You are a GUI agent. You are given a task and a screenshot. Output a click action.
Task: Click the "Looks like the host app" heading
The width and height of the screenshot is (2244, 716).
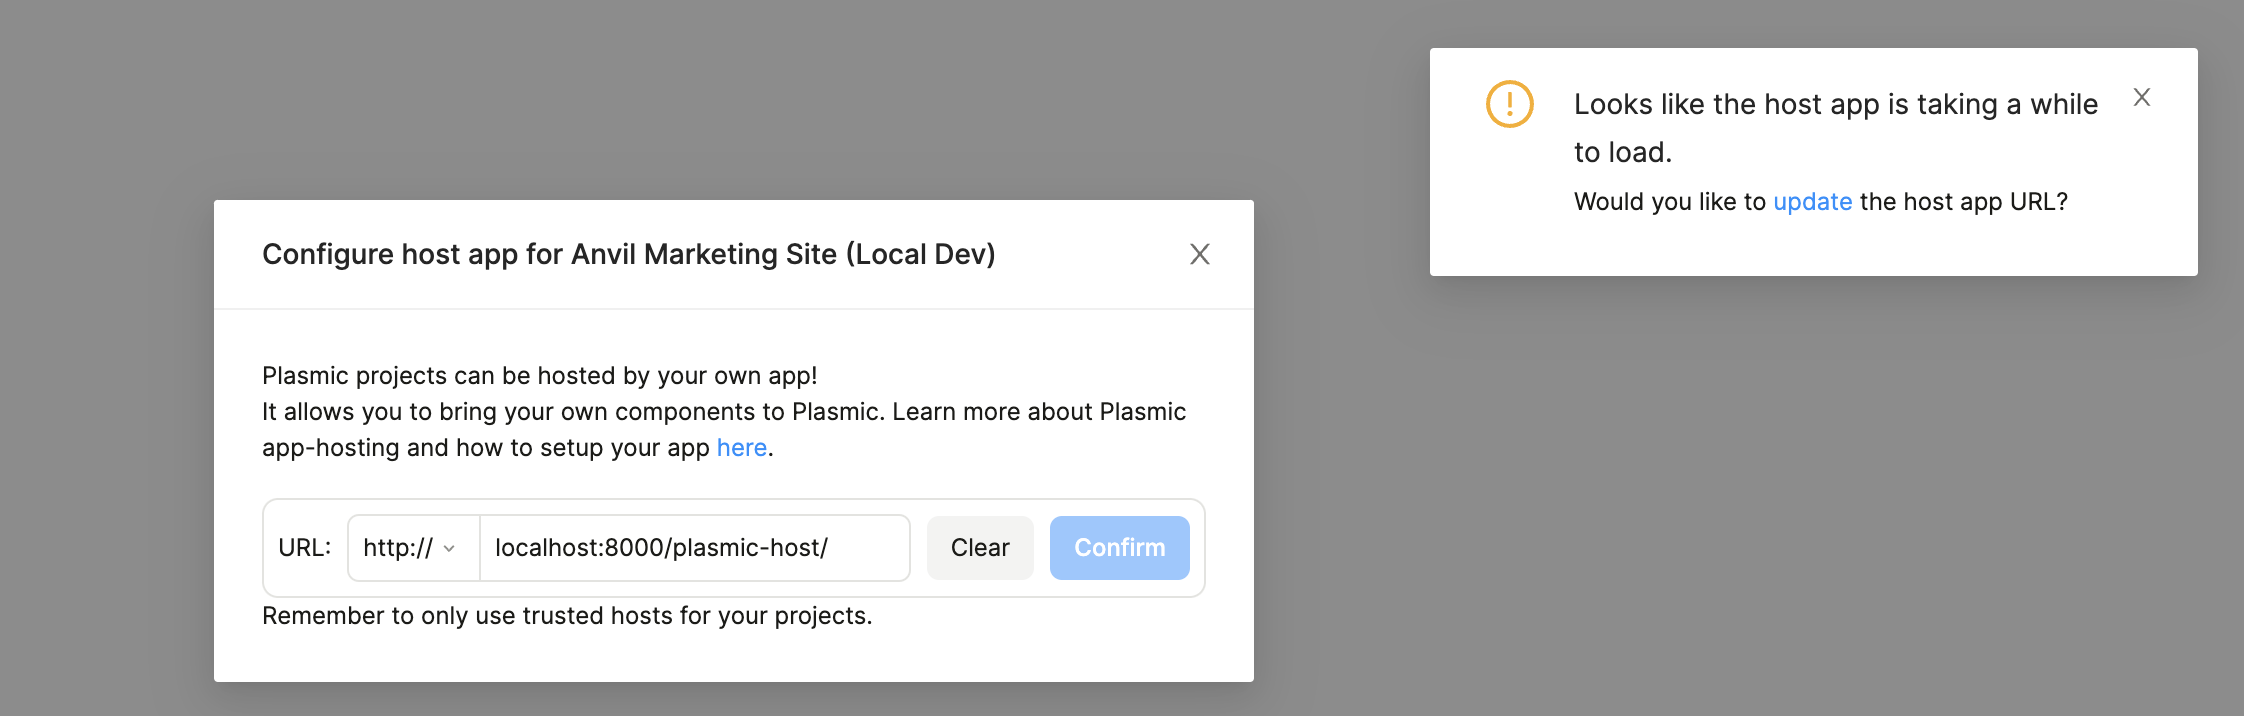click(1835, 104)
